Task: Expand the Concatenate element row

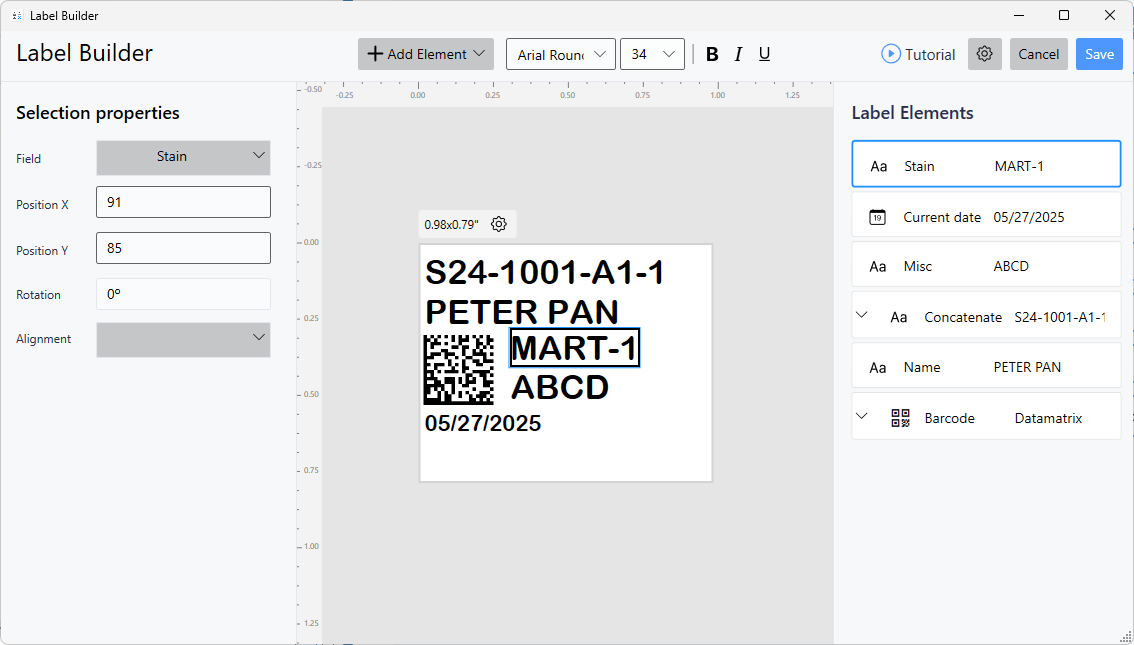Action: tap(862, 315)
